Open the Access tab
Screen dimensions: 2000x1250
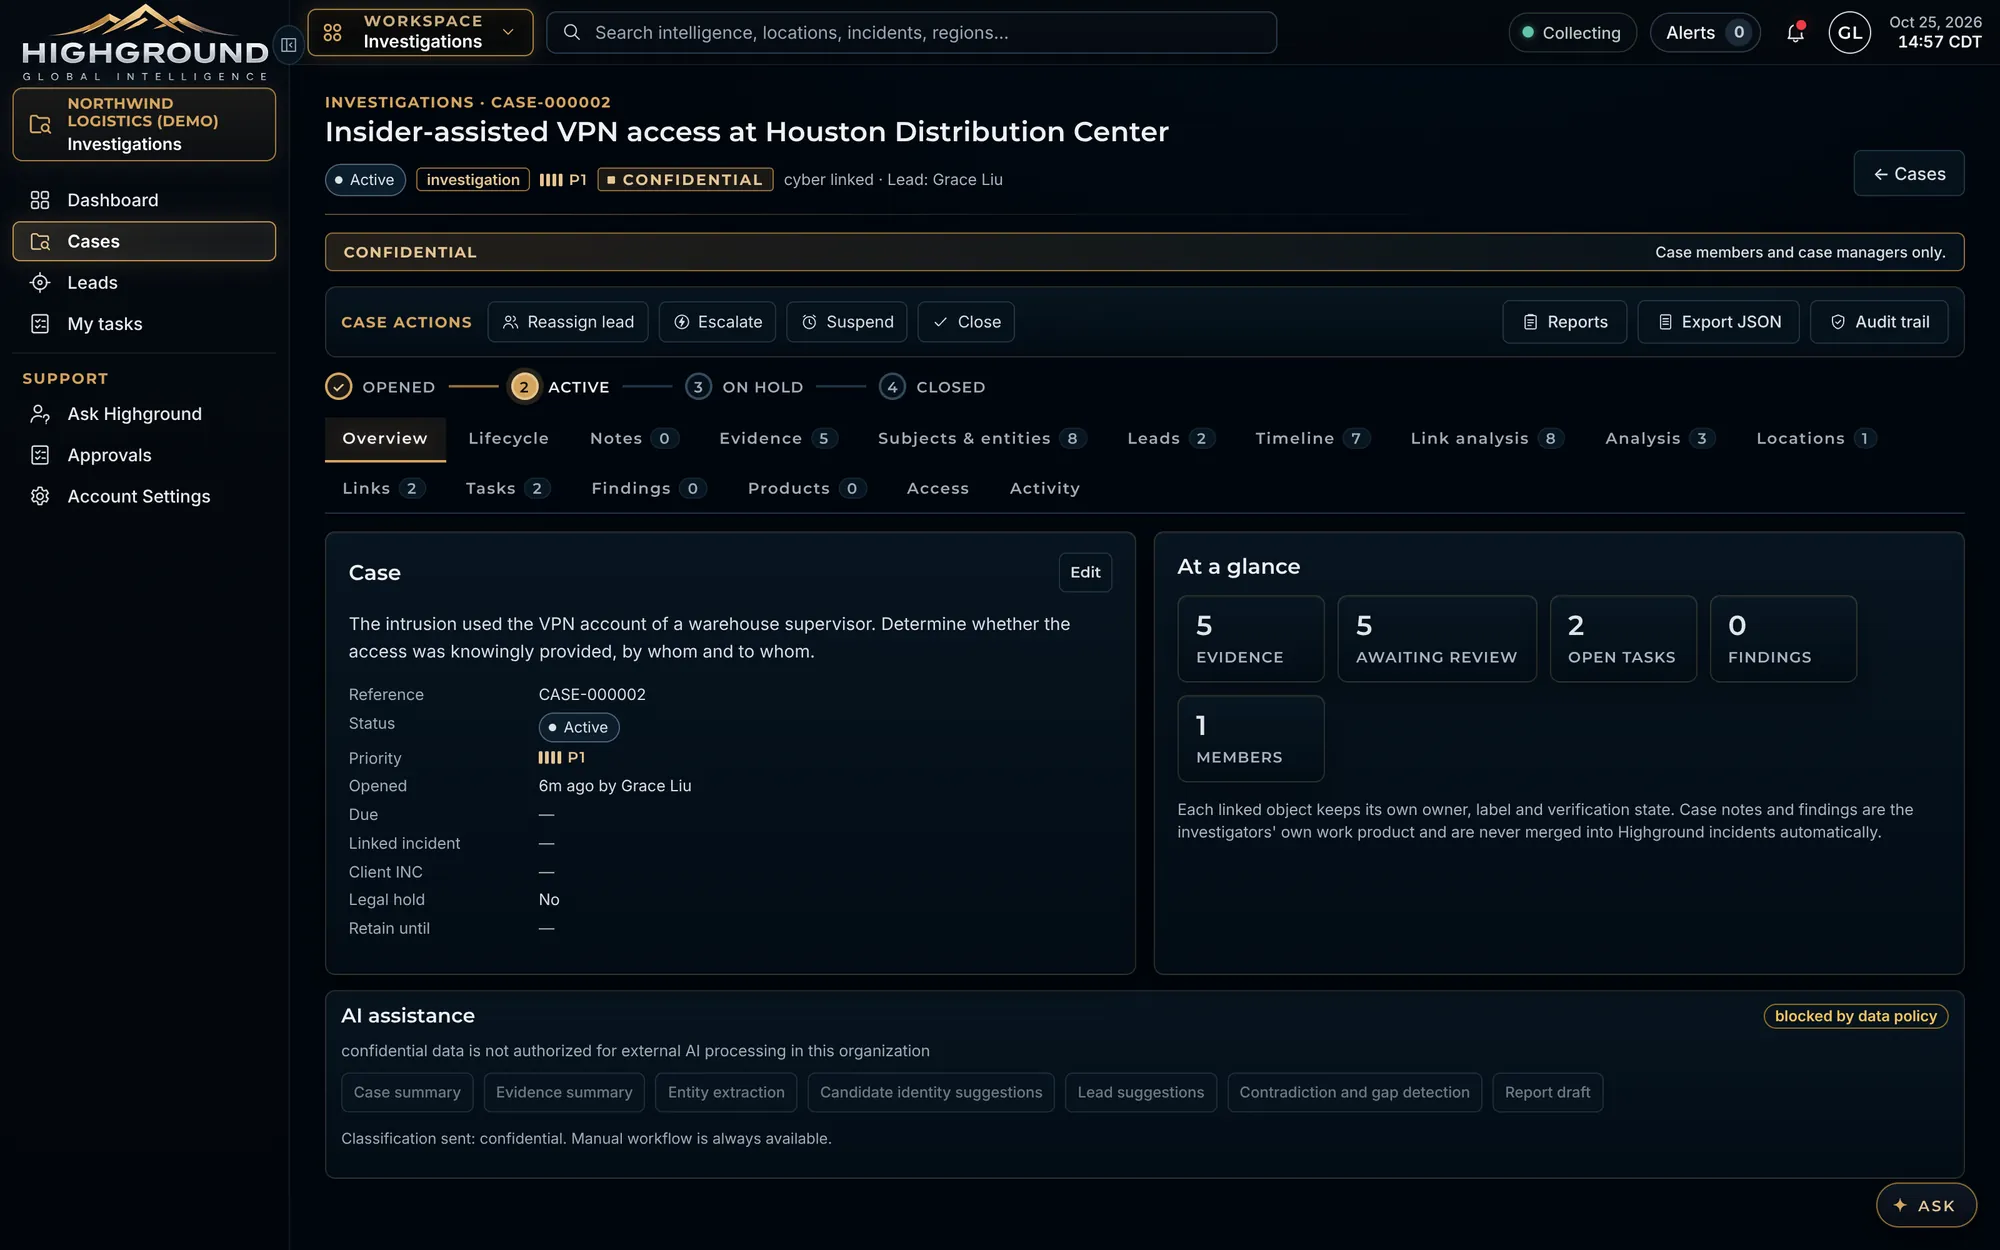pyautogui.click(x=937, y=488)
